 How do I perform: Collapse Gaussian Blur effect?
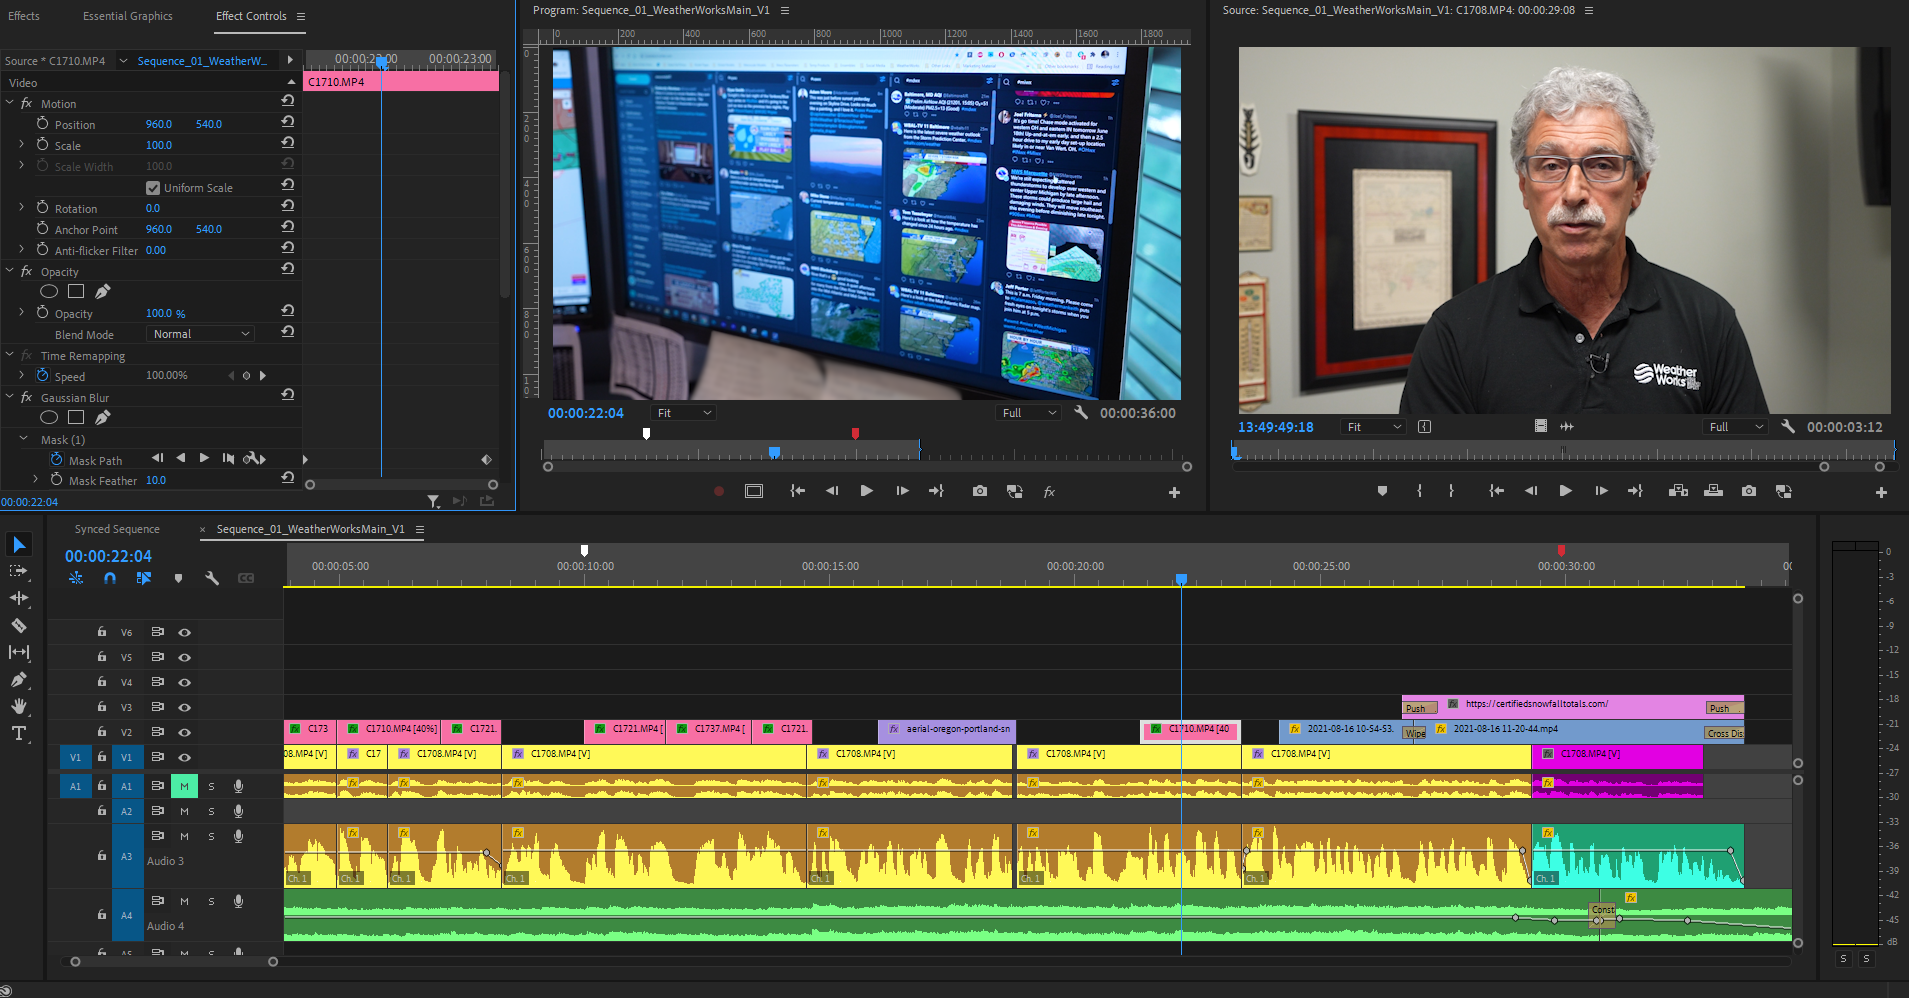coord(10,397)
